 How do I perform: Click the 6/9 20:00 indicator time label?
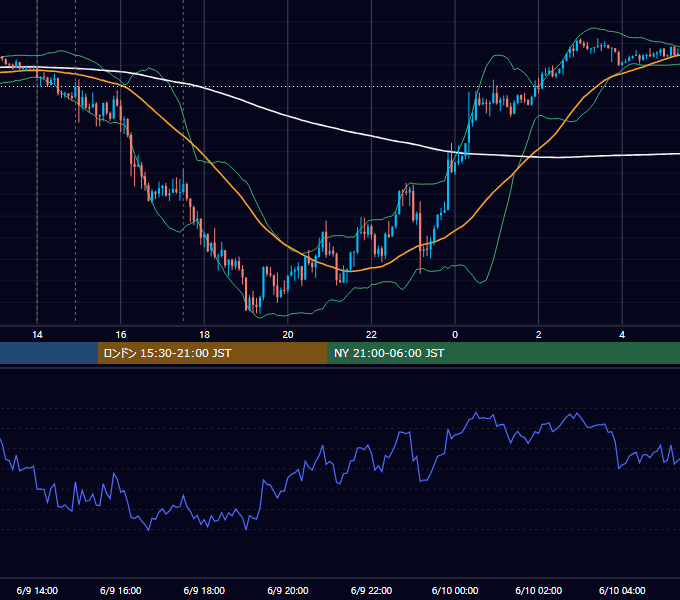click(x=288, y=590)
